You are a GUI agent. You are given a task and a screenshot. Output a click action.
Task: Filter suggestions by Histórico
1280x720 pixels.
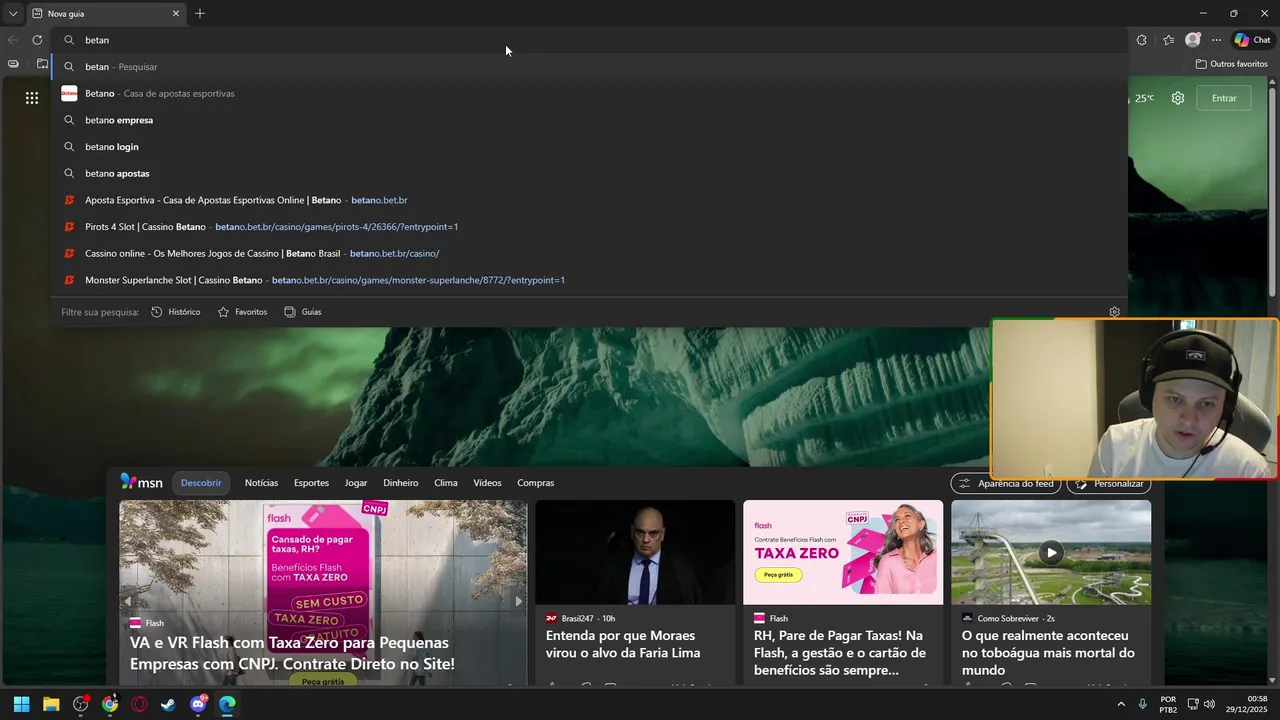coord(176,312)
